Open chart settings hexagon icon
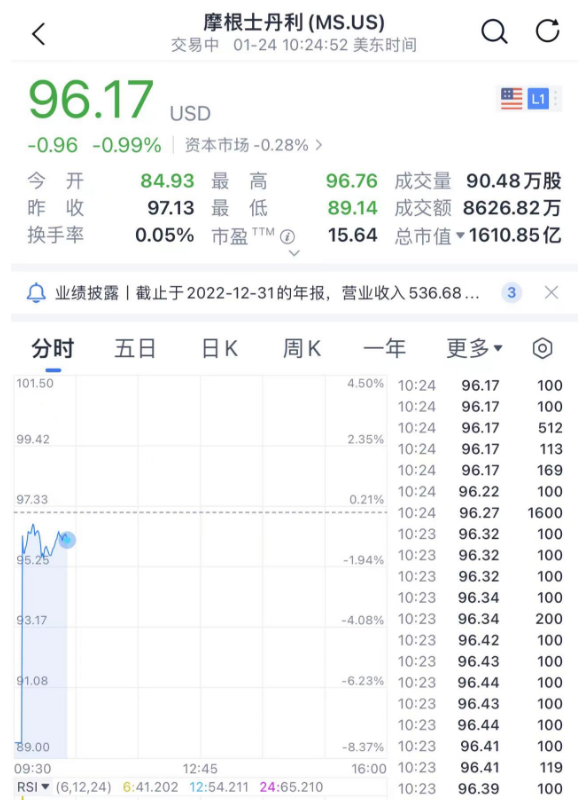Screen dimensions: 587x800 (x=542, y=348)
